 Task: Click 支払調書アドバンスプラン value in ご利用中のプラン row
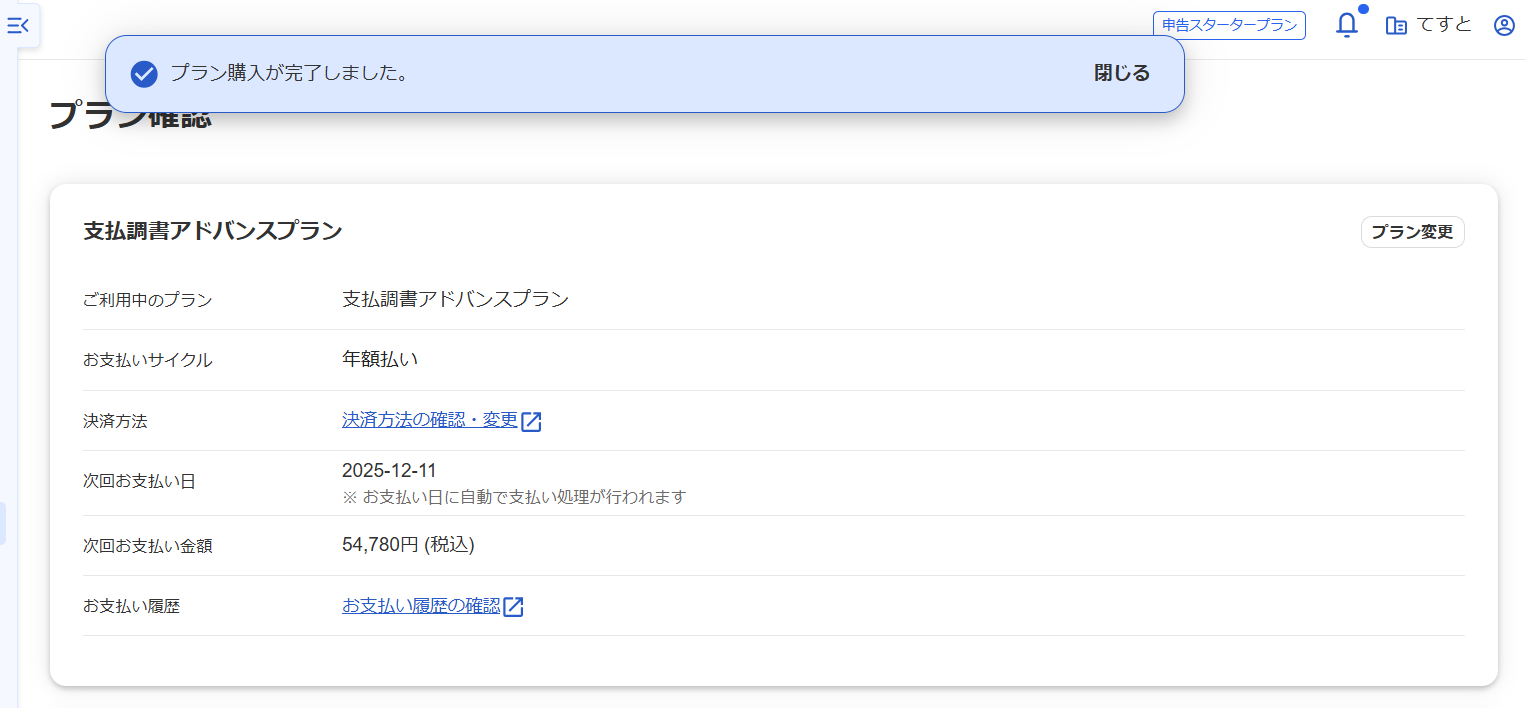tap(455, 299)
